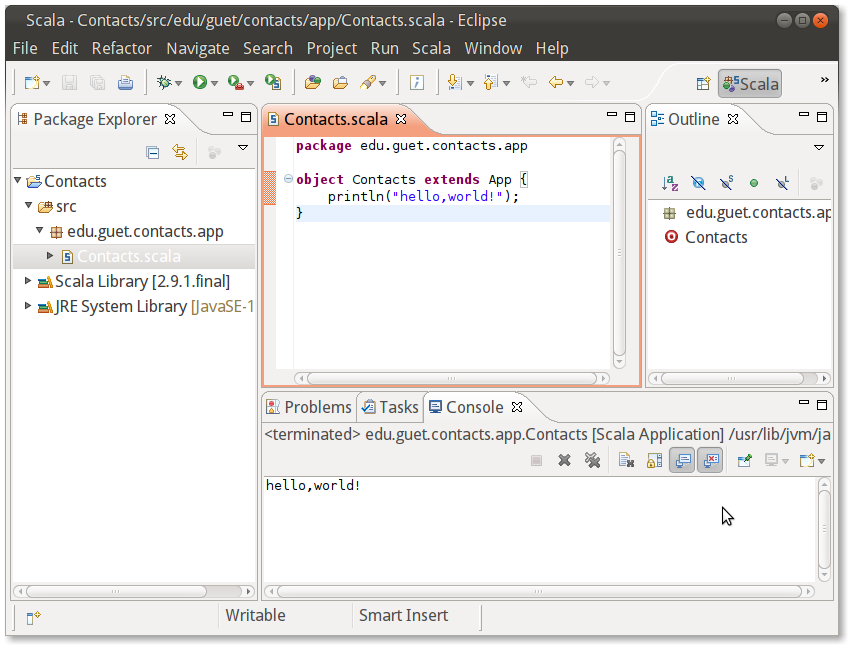Toggle Hide Static Members in the Outline
848x645 pixels.
[x=726, y=183]
